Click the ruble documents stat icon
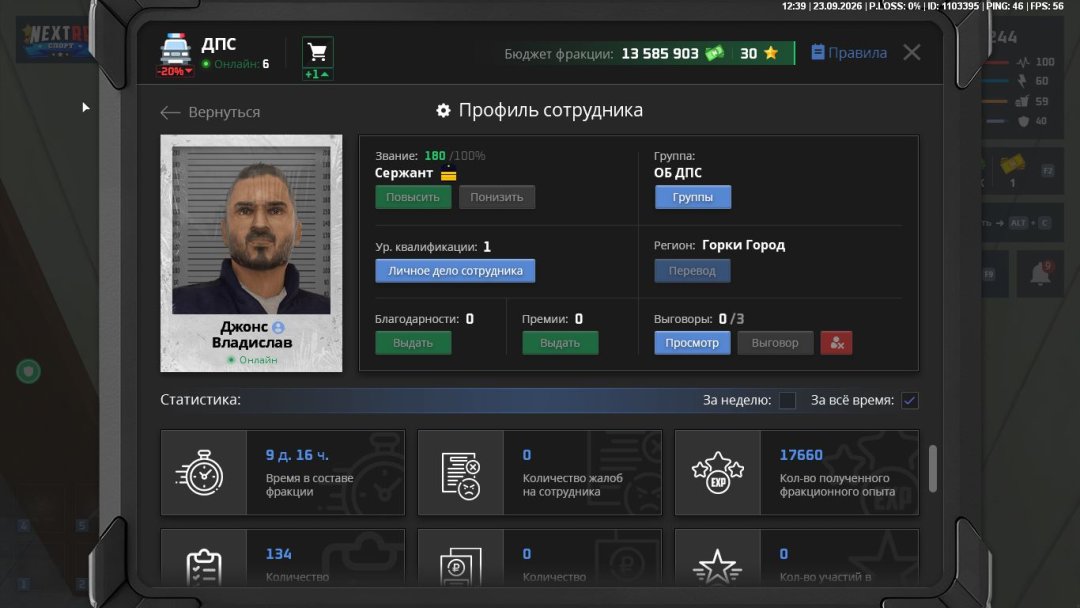The width and height of the screenshot is (1080, 608). tap(461, 567)
